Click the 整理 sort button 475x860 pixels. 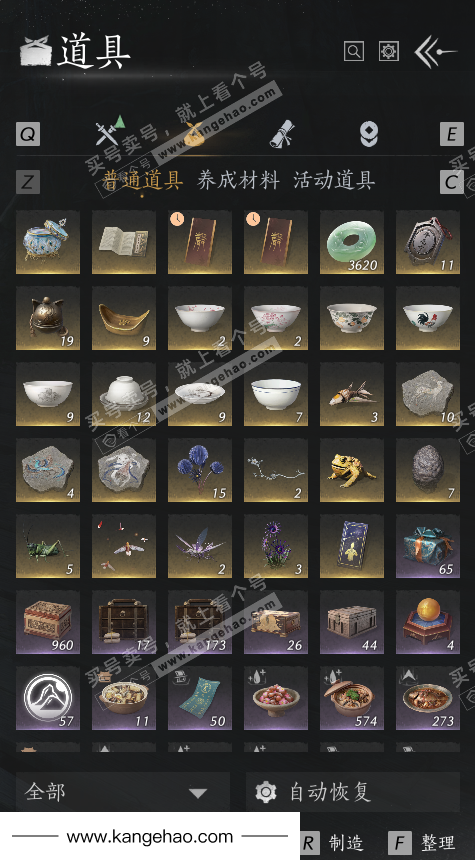[422, 843]
